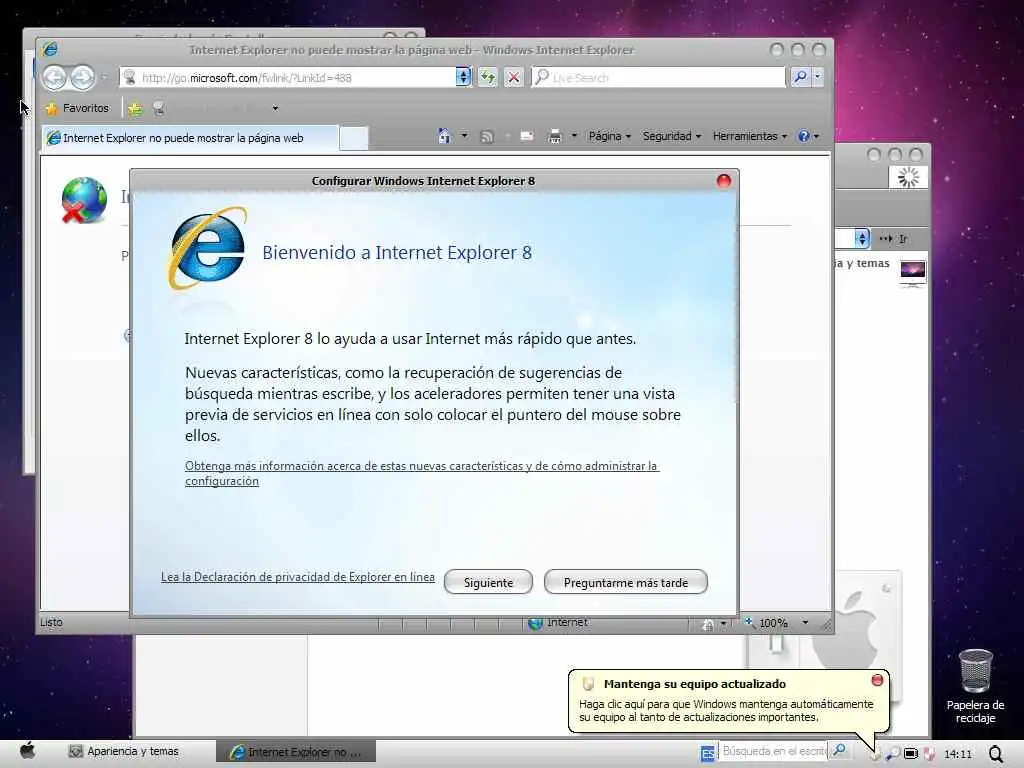This screenshot has width=1024, height=768.
Task: Click the battery-like tray icon
Action: (911, 754)
